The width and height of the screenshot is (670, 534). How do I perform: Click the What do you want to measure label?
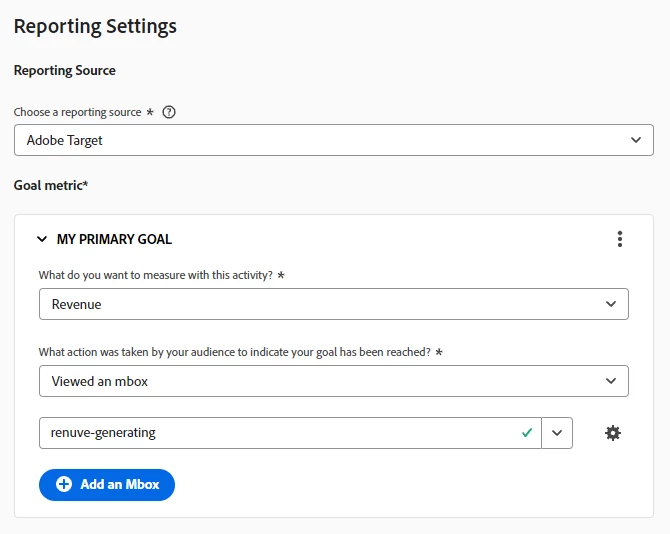pyautogui.click(x=156, y=275)
